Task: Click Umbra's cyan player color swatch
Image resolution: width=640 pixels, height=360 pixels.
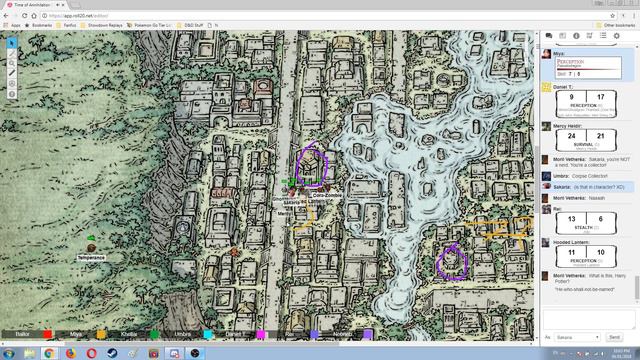Action: 208,334
